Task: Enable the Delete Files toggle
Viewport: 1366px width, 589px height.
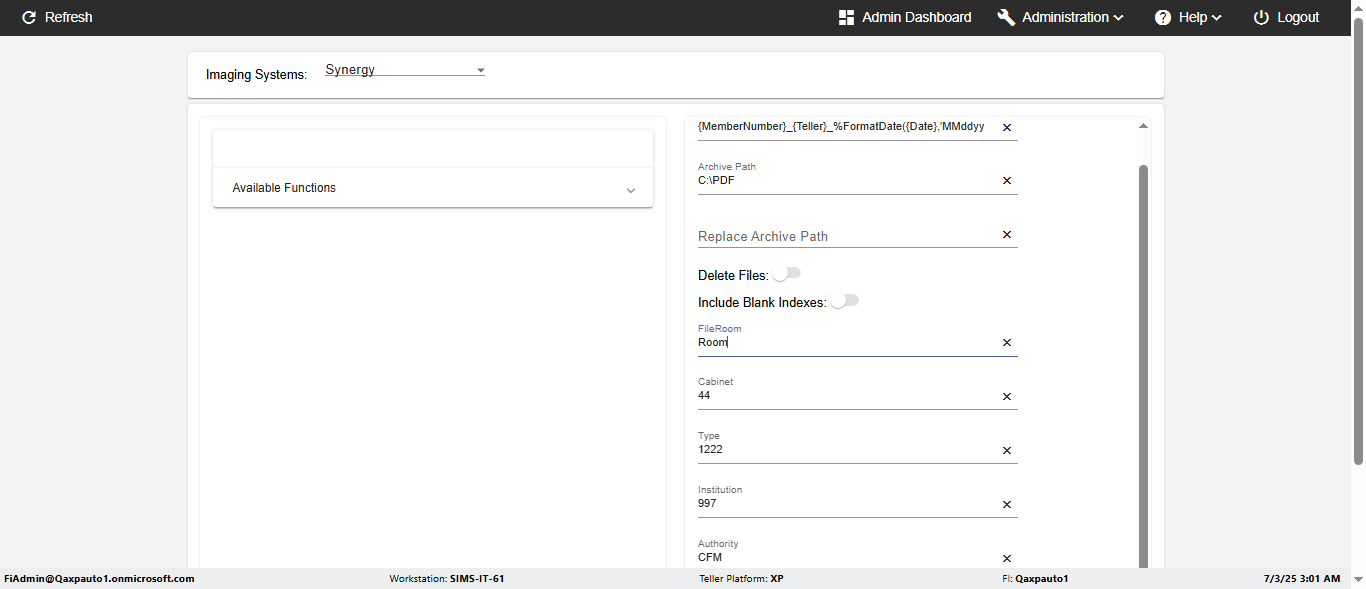Action: pyautogui.click(x=787, y=274)
